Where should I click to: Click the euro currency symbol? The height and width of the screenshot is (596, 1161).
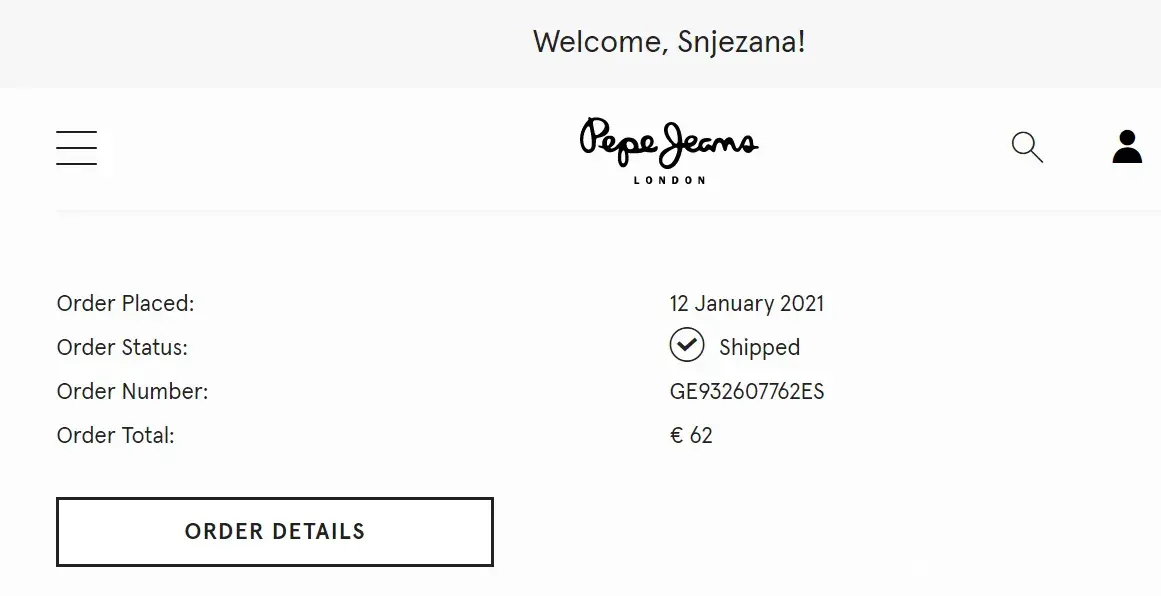tap(677, 435)
